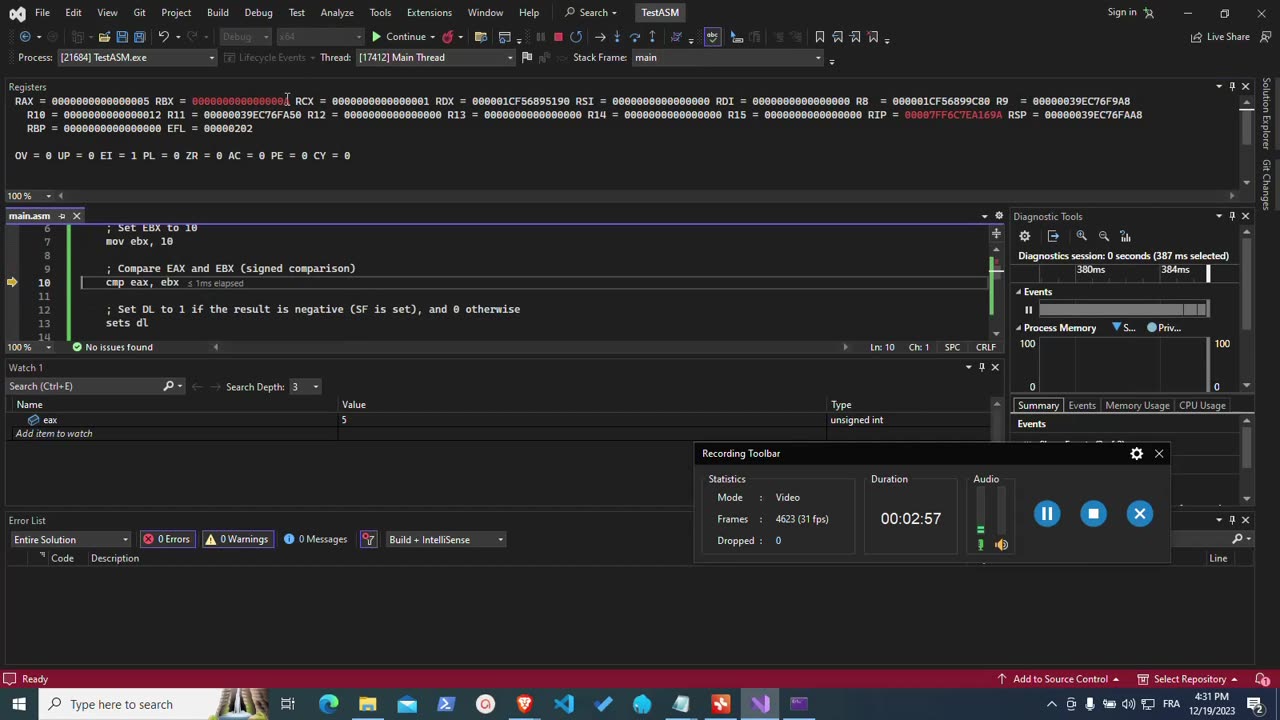
Task: Click the Live Share button
Action: pos(1220,37)
